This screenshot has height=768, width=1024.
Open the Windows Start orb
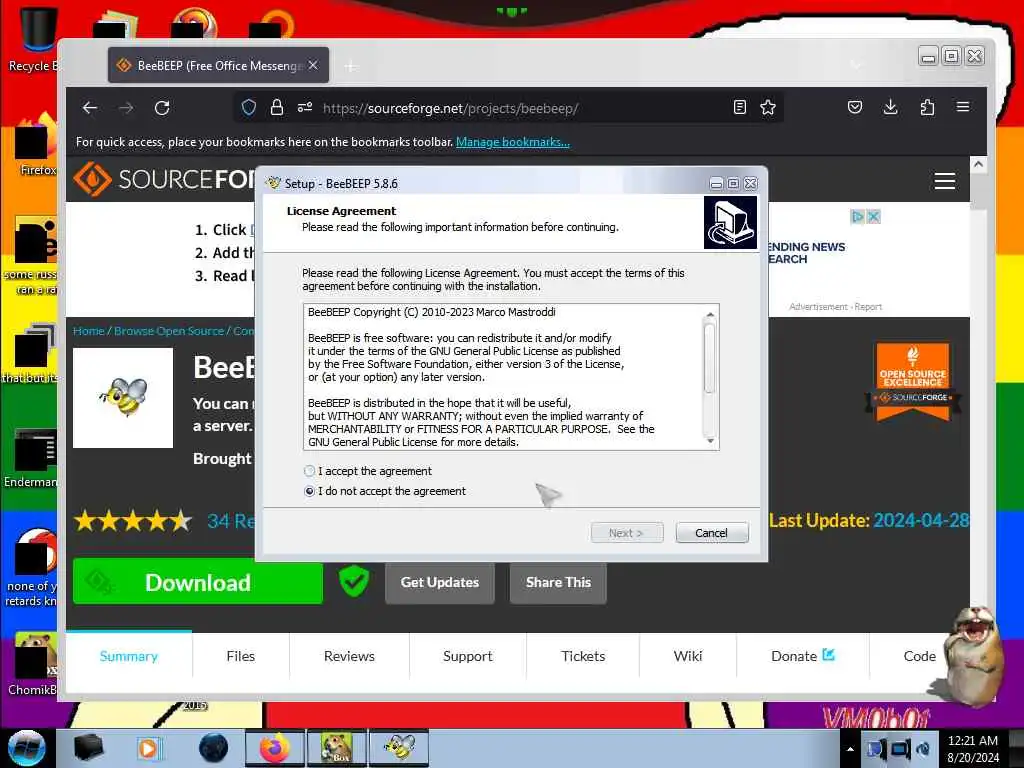click(26, 748)
